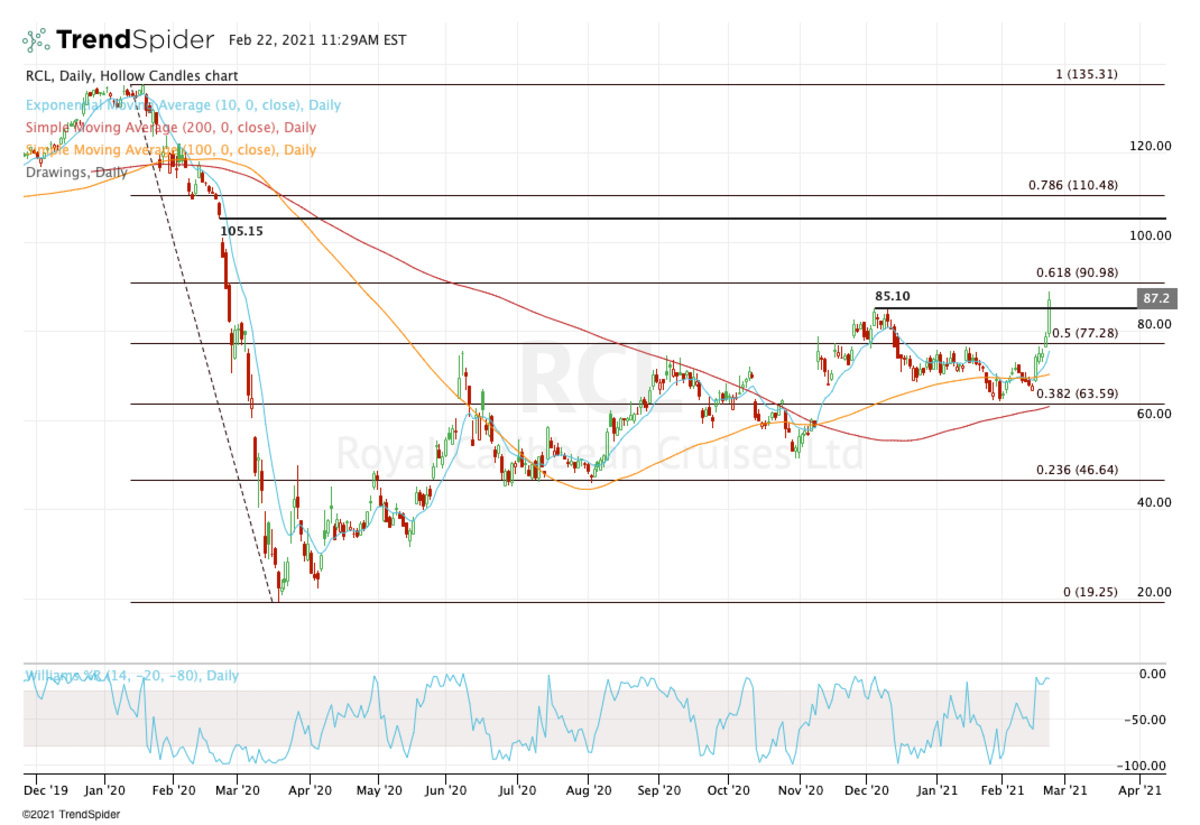The height and width of the screenshot is (825, 1200).
Task: Click the 85.10 resistance level label
Action: point(891,296)
